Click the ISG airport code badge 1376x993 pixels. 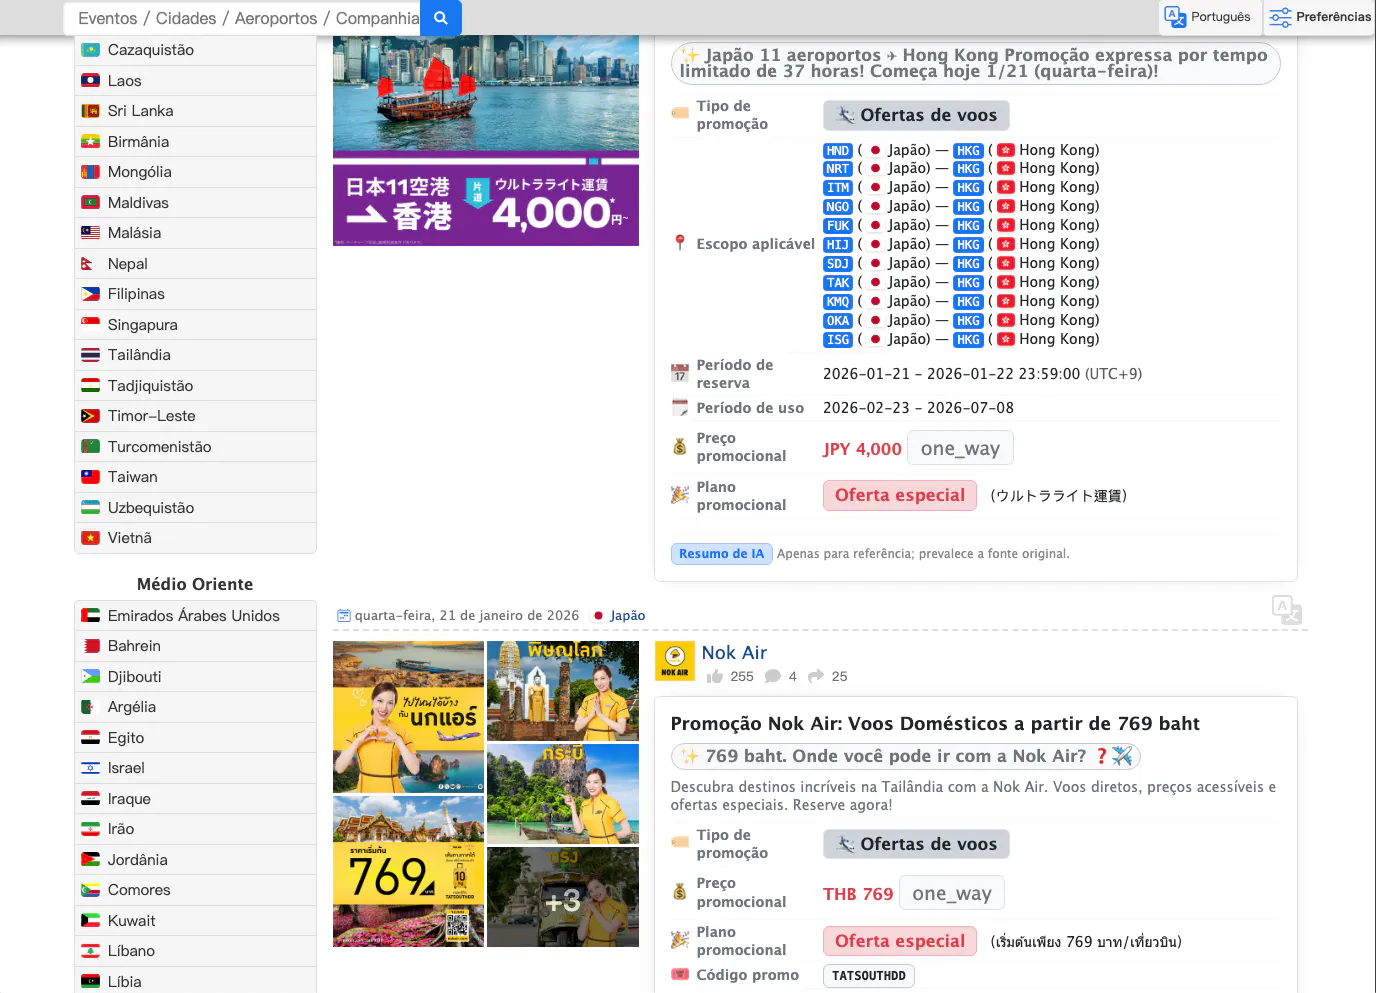(838, 340)
